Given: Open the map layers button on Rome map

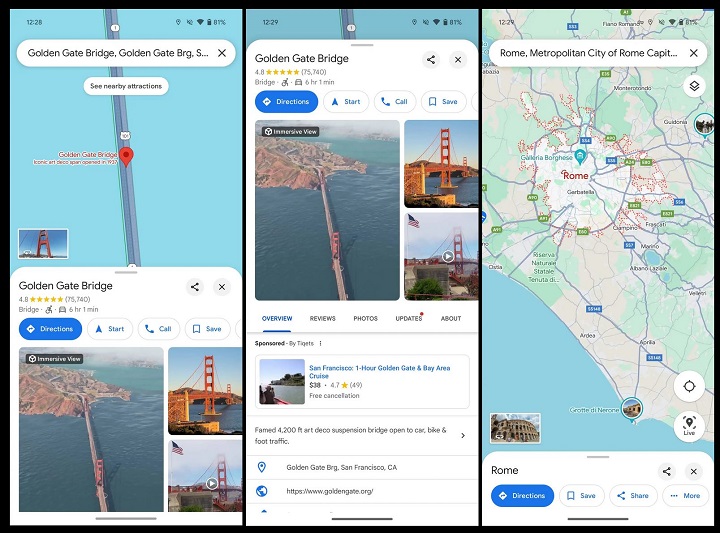Looking at the screenshot, I should 693,87.
